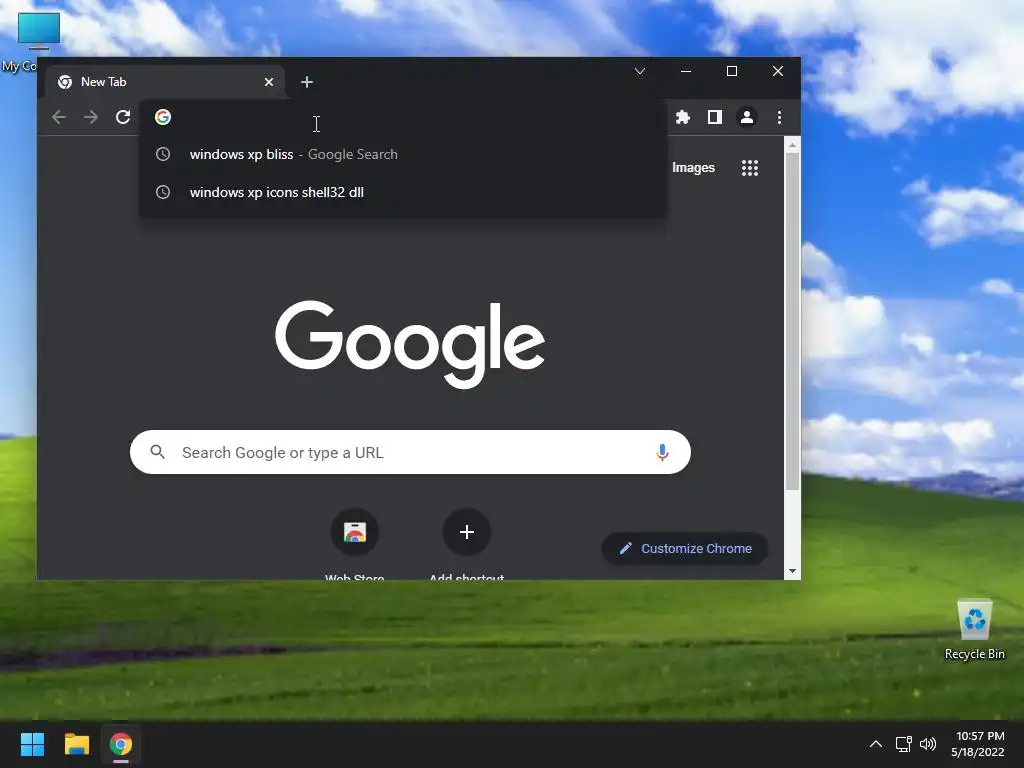The width and height of the screenshot is (1024, 768).
Task: Click the scrollbar down arrow
Action: 792,571
